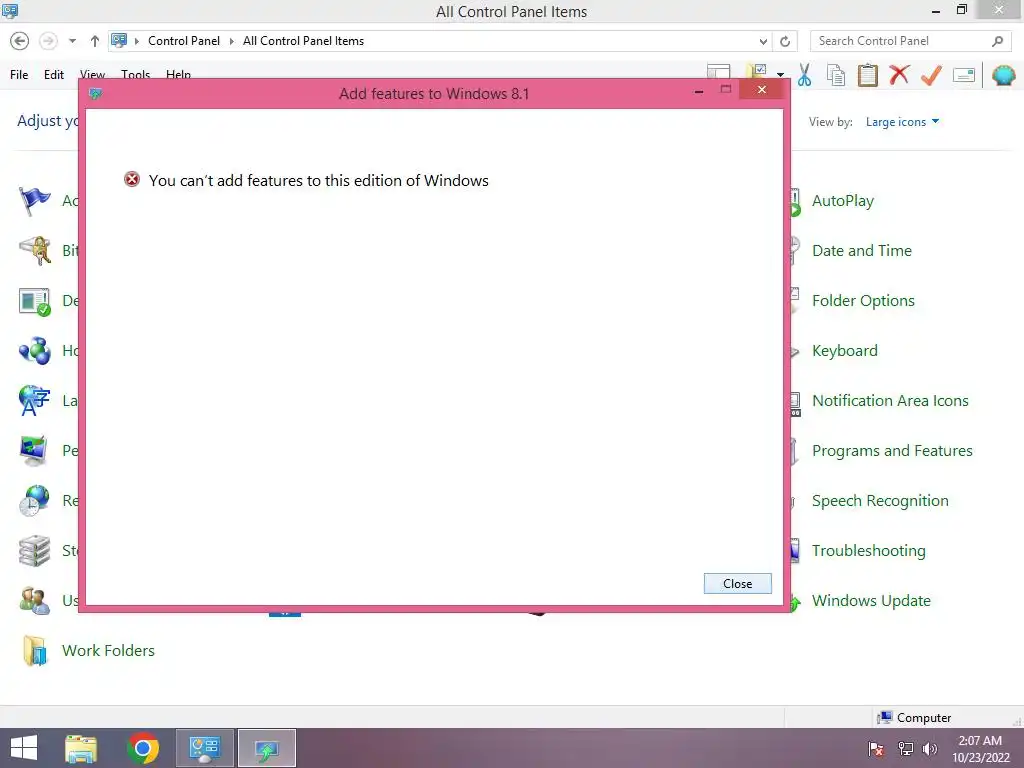Close the Add features dialog with X
The width and height of the screenshot is (1024, 768).
pyautogui.click(x=761, y=90)
